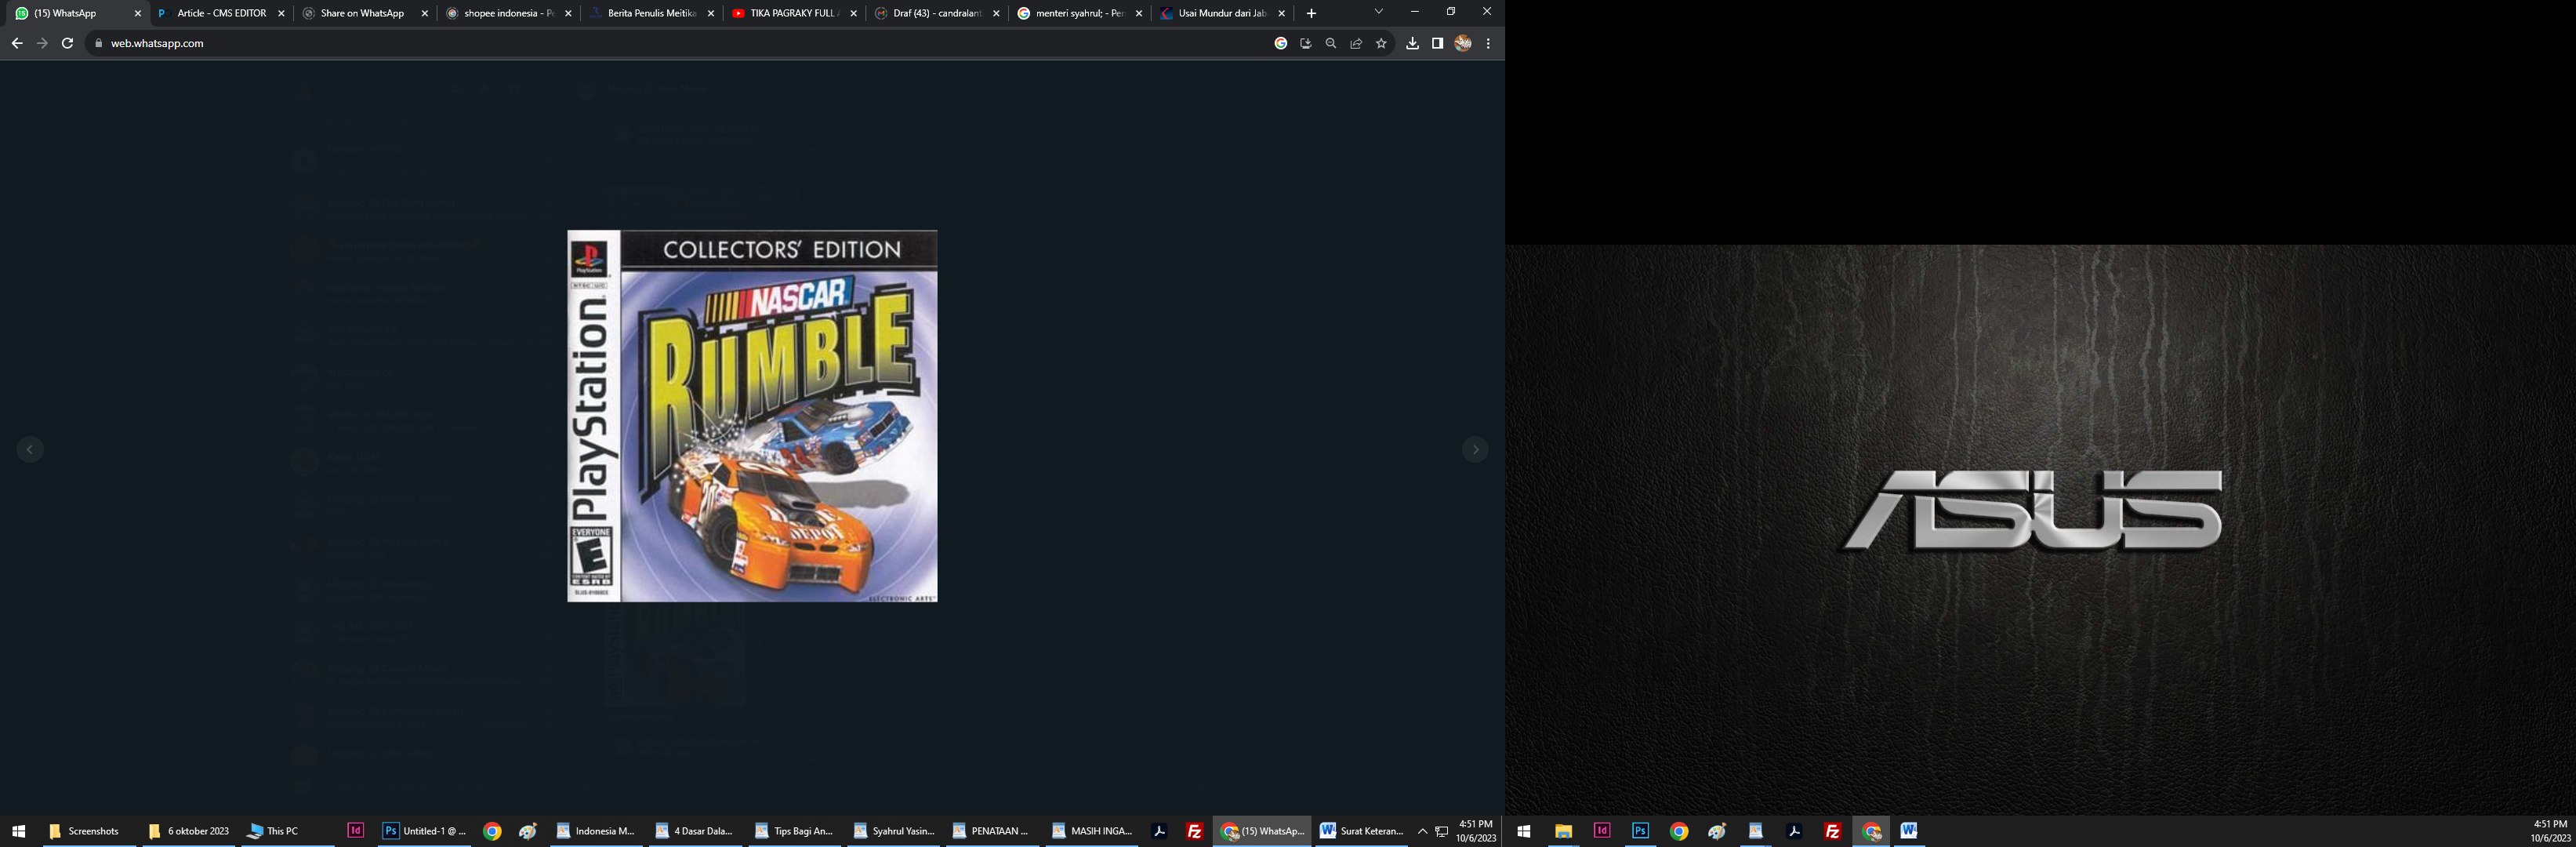Open Photoshop on the ASUS monitor taskbar
2576x847 pixels.
(1640, 831)
